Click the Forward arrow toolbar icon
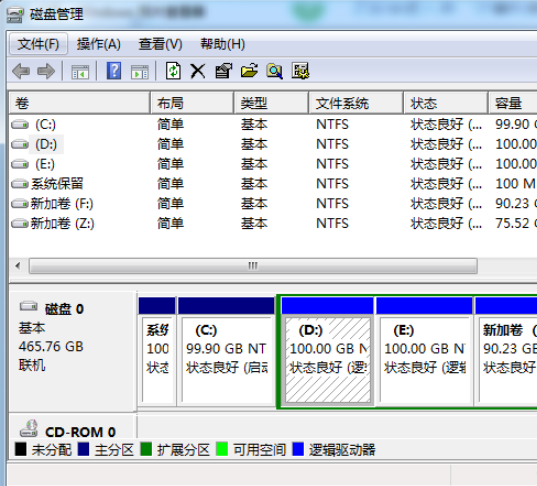This screenshot has height=486, width=537. [x=46, y=71]
